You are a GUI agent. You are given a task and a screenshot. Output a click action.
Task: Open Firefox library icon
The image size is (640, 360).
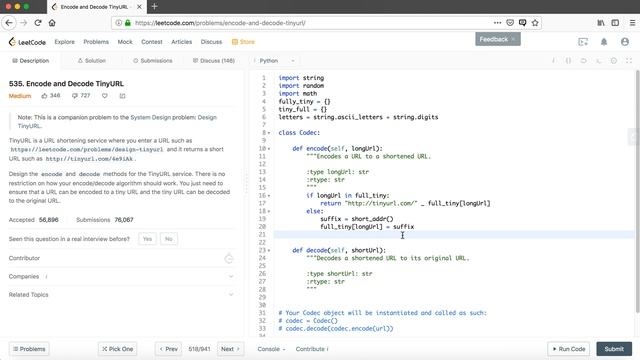coord(601,23)
